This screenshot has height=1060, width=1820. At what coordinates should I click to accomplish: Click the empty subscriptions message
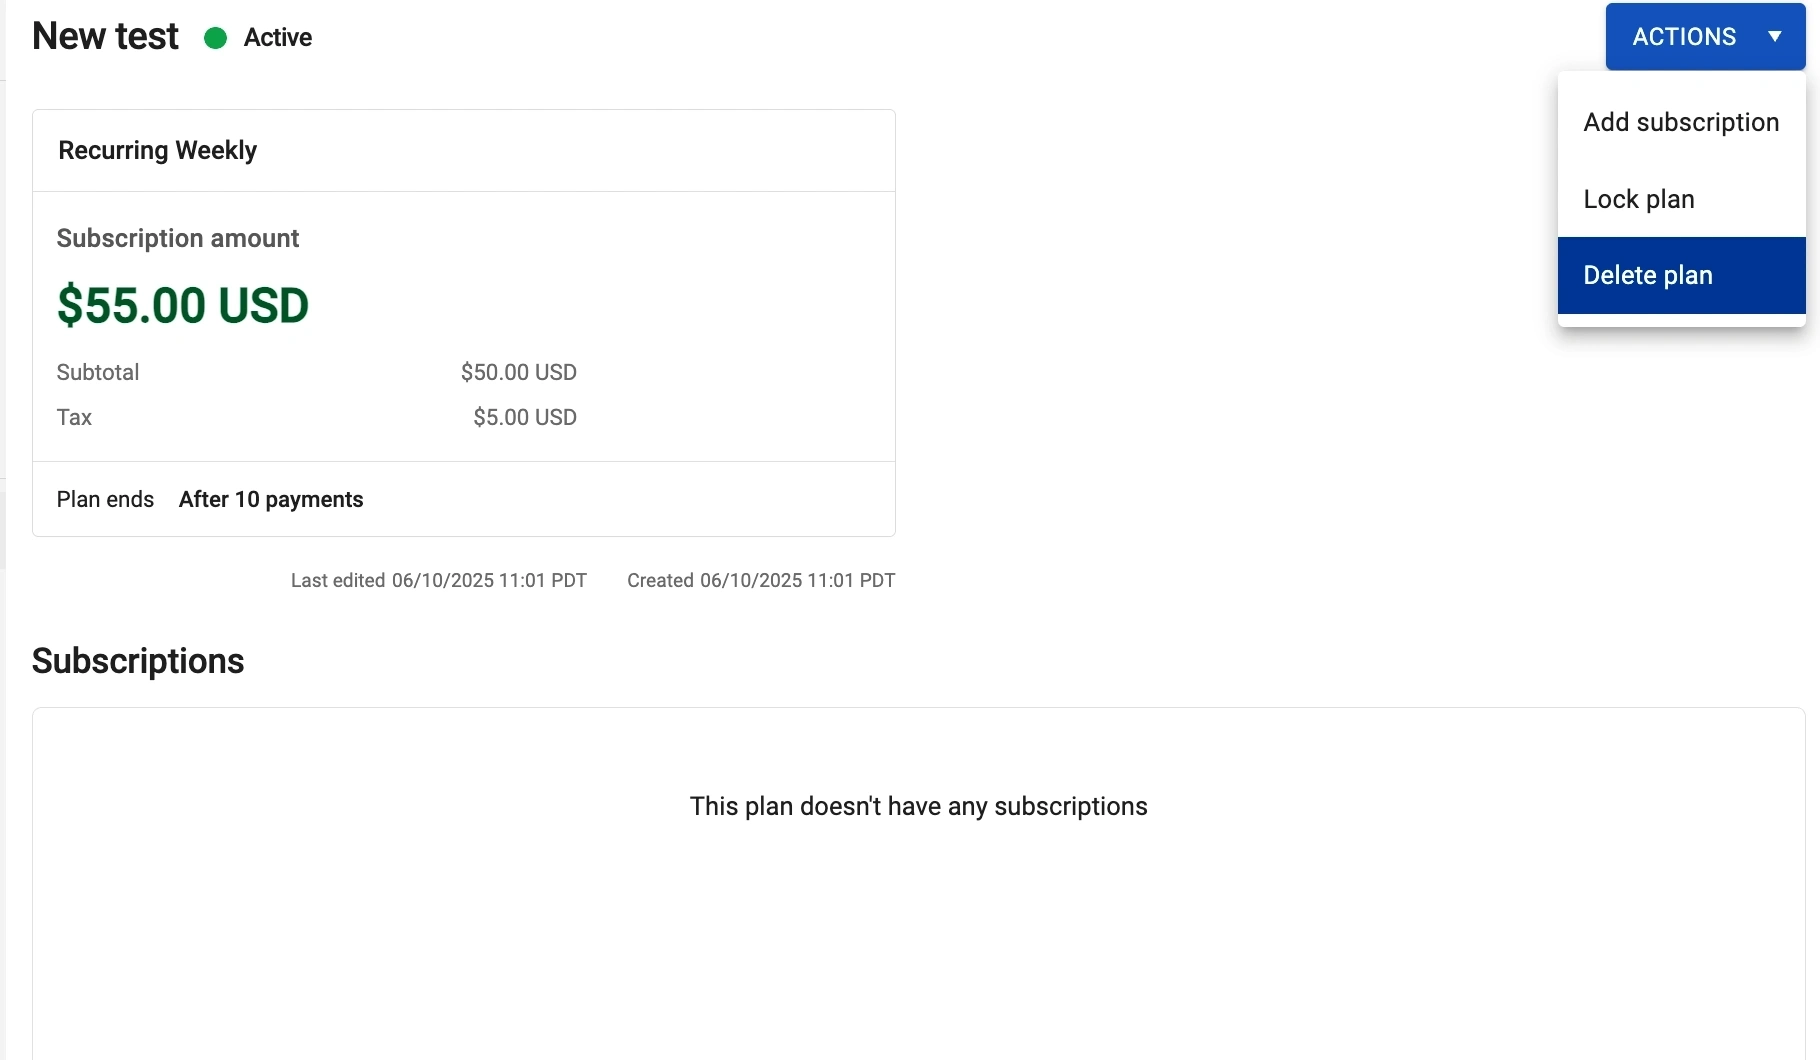coord(918,806)
